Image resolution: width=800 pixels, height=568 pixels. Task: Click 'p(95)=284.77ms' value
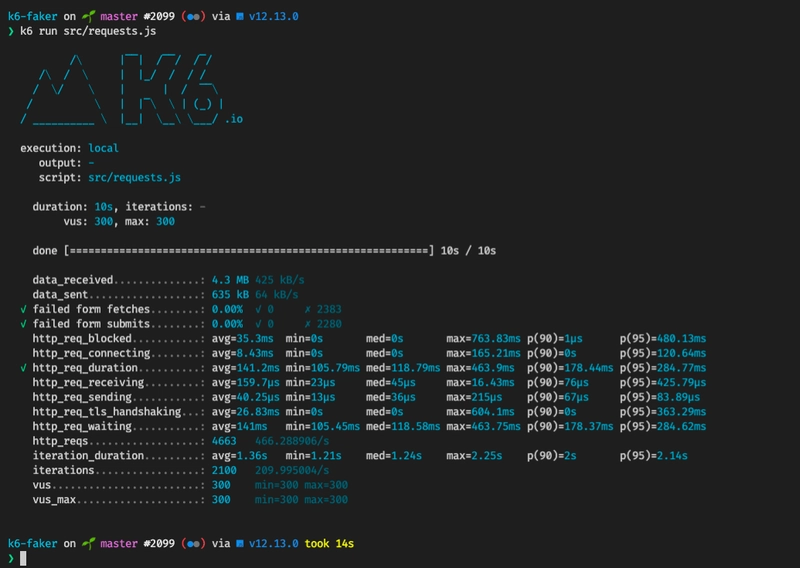tap(663, 368)
